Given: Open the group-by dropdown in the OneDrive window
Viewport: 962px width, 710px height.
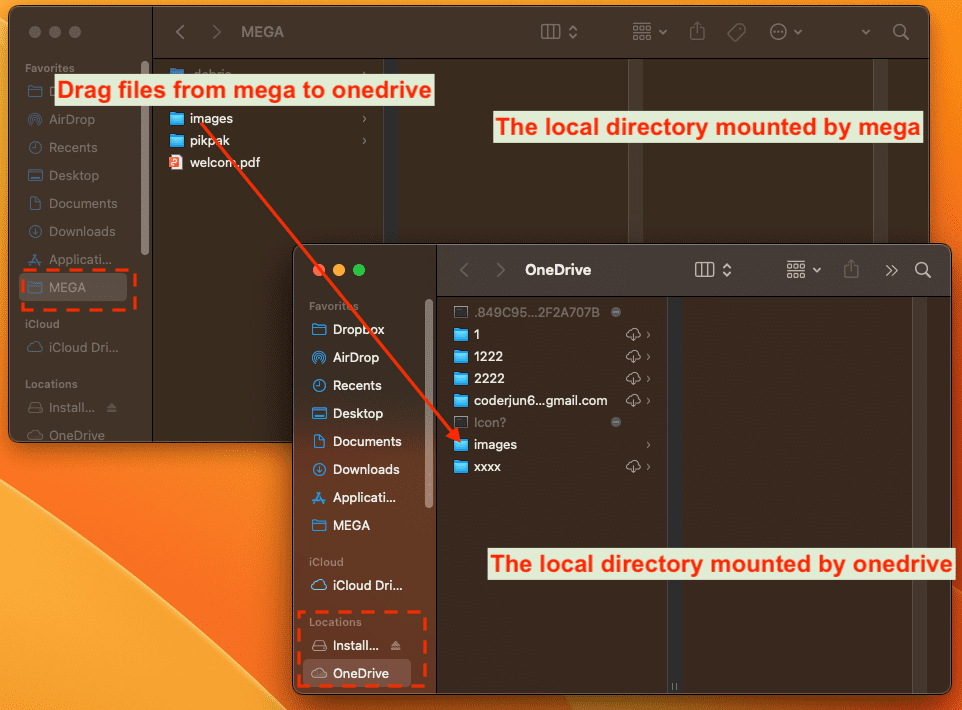Looking at the screenshot, I should point(804,270).
